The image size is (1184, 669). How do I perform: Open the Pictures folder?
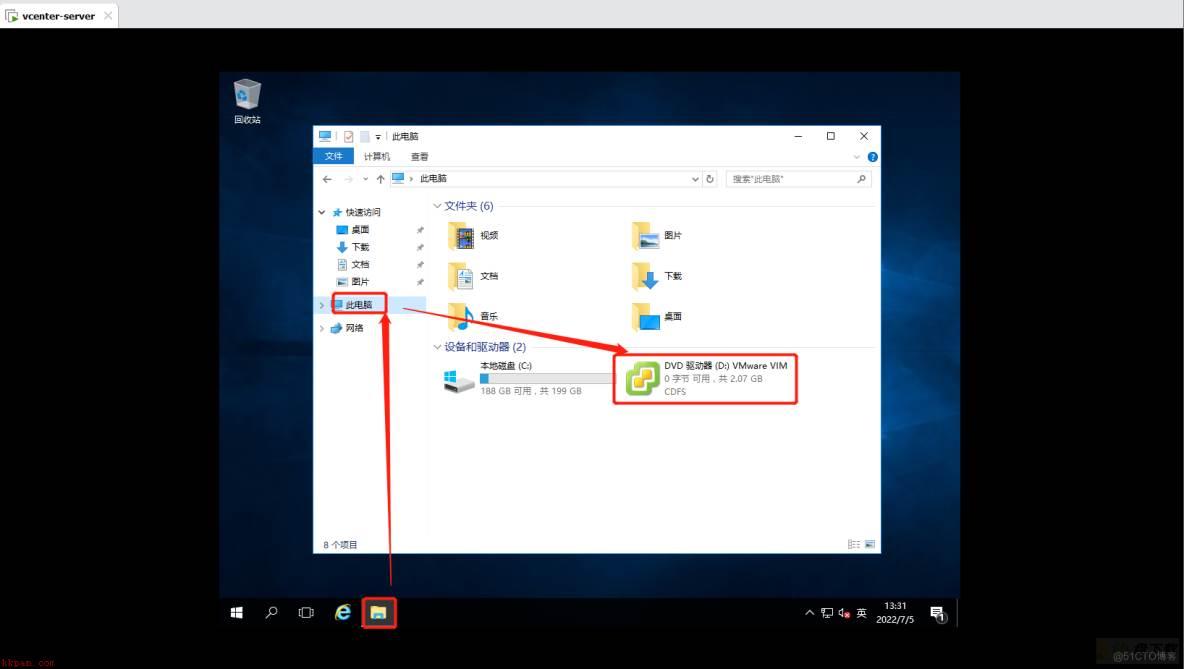coord(657,236)
